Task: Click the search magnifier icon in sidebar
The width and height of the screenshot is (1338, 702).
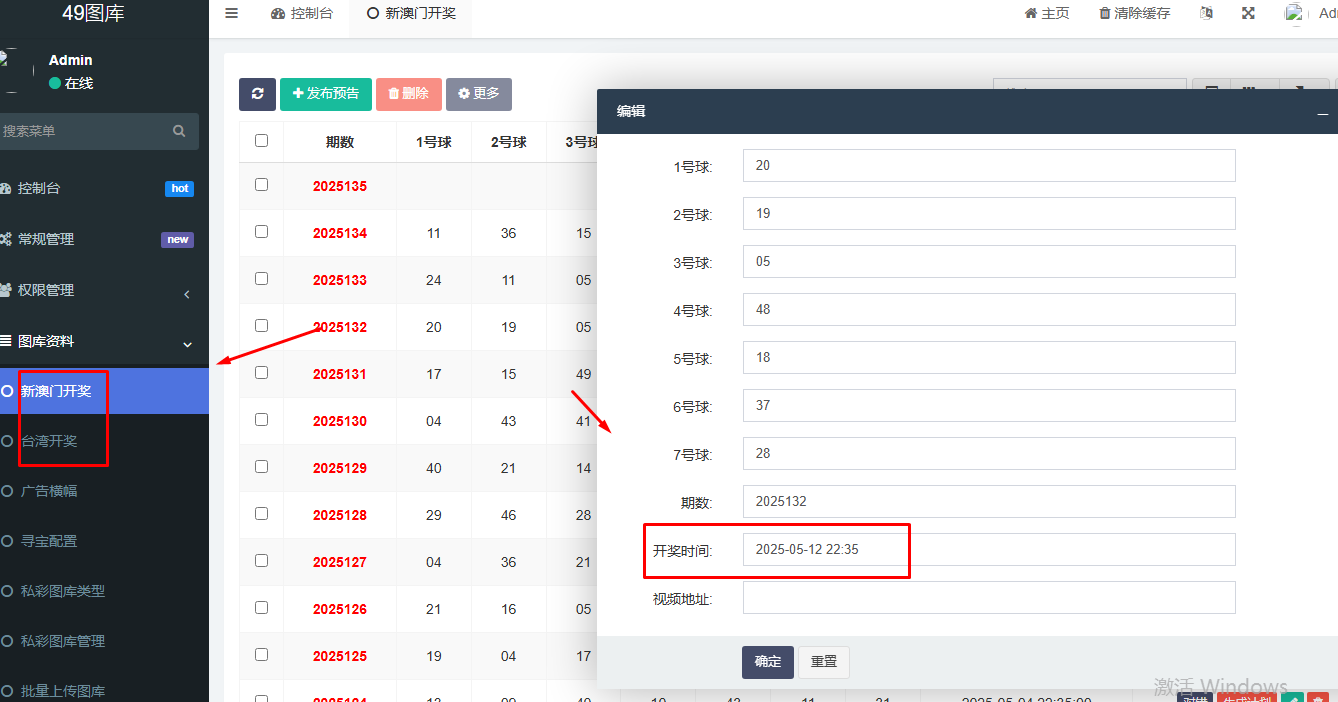Action: tap(179, 131)
